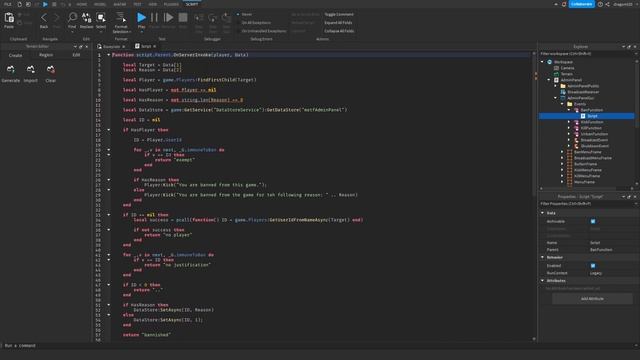The width and height of the screenshot is (640, 360).
Task: Switch to the PLUGINS ribbon tab
Action: (171, 4)
